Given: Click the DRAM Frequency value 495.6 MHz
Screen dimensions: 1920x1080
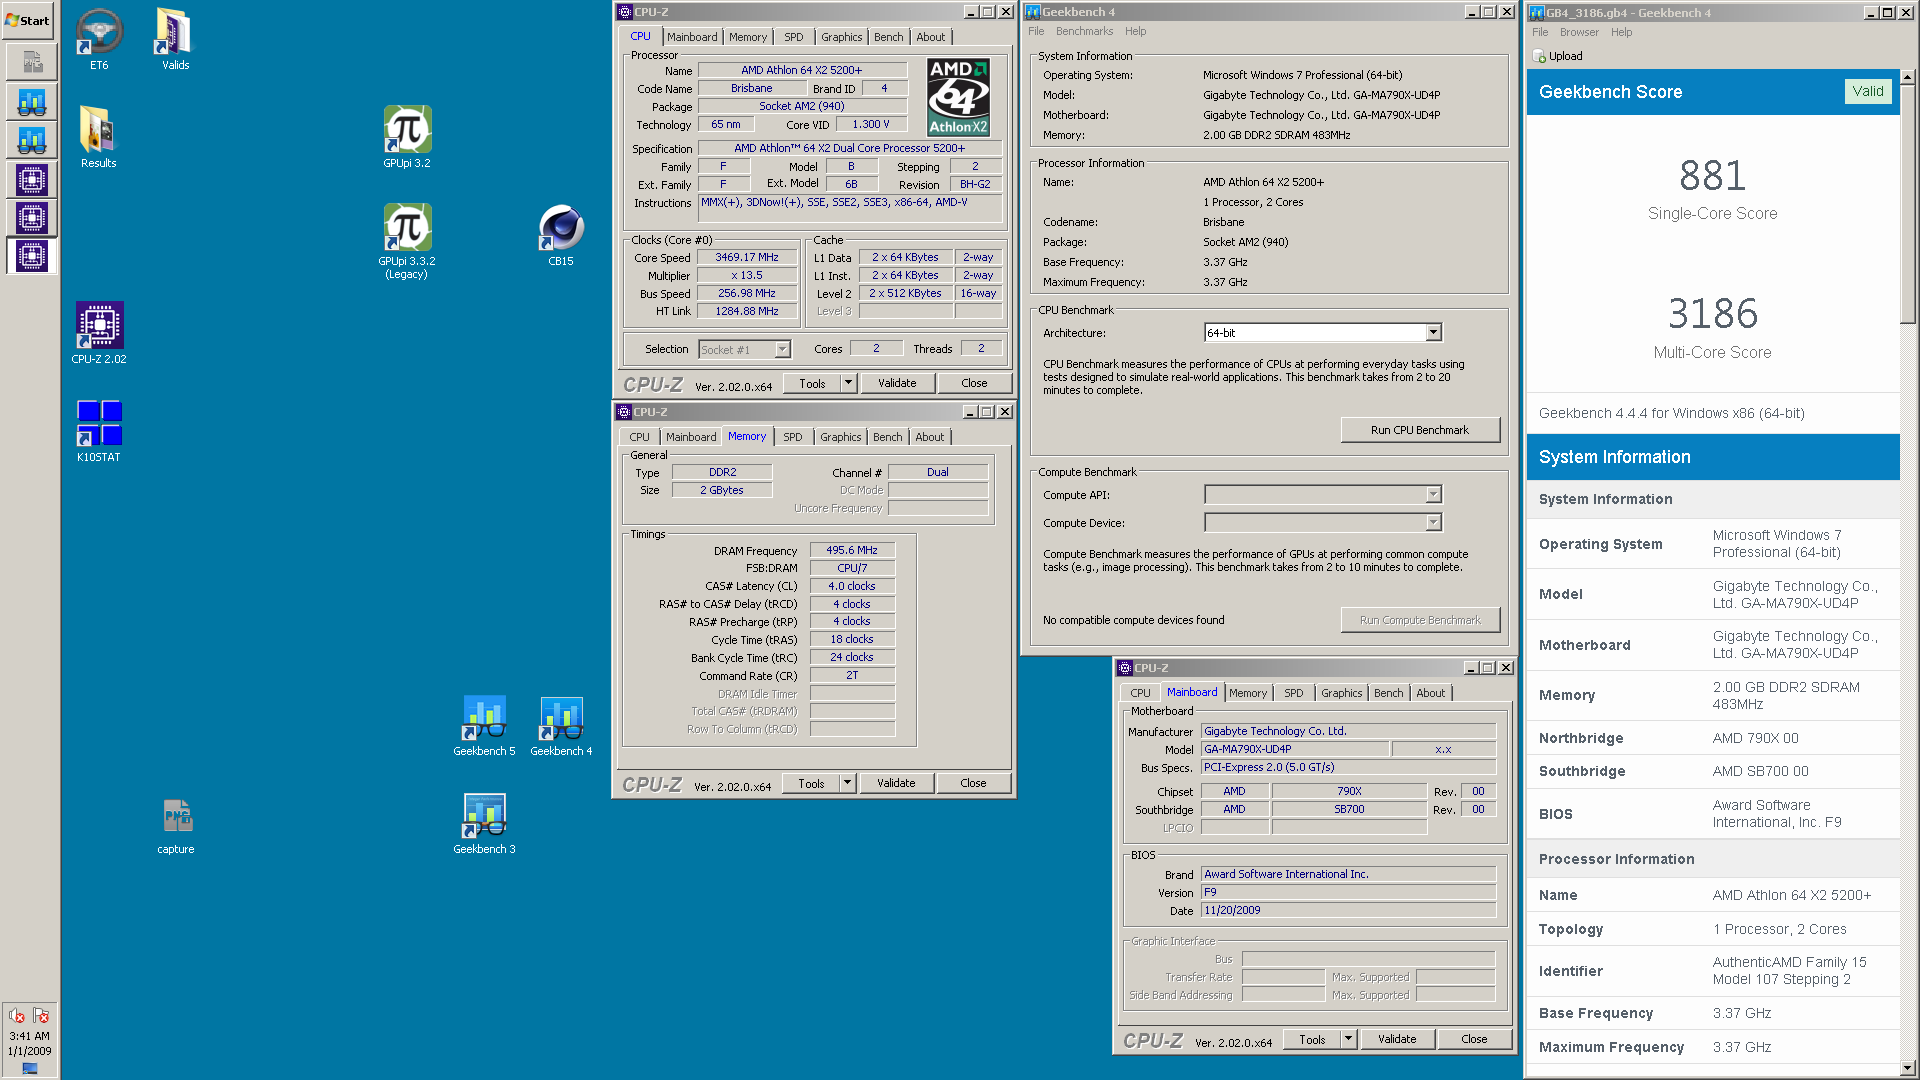Looking at the screenshot, I should tap(852, 550).
